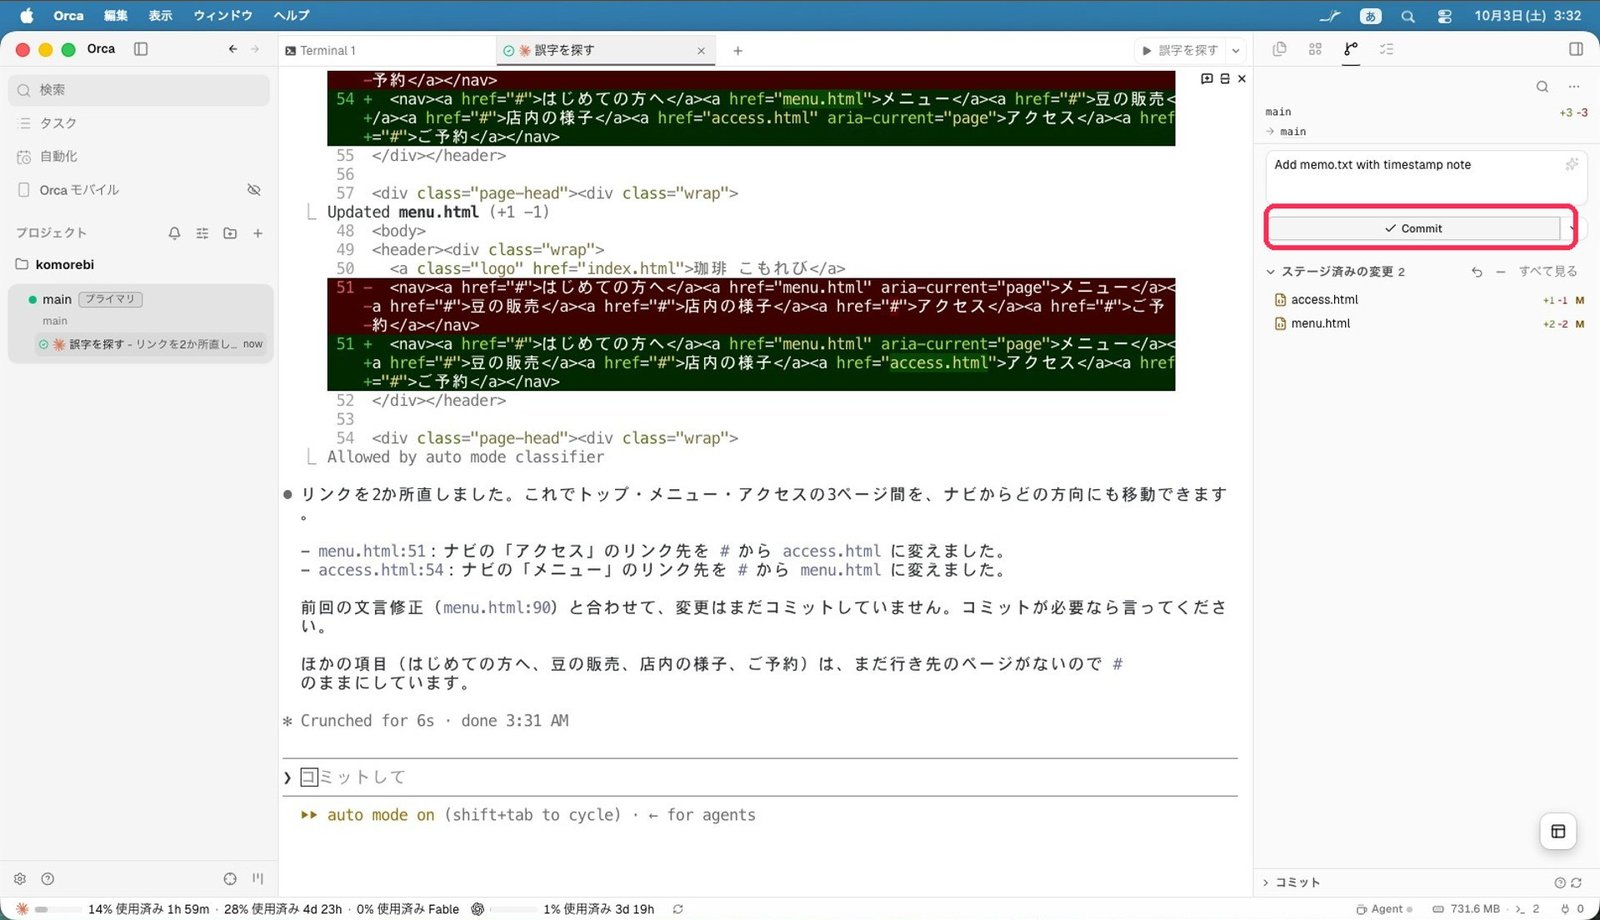Add a project folder with the folder-plus icon
This screenshot has height=920, width=1600.
[230, 233]
